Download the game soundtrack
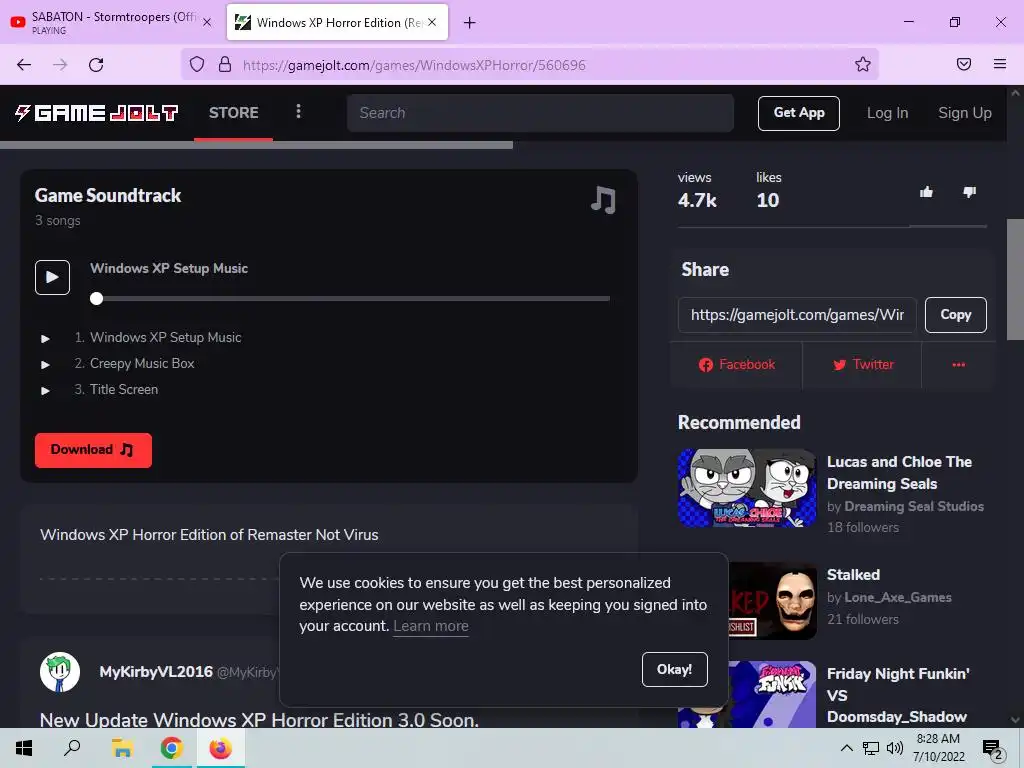Viewport: 1024px width, 768px height. (93, 450)
